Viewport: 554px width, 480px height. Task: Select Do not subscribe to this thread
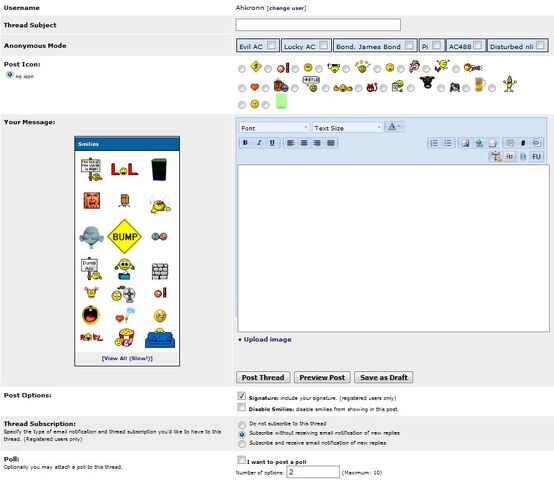(242, 425)
